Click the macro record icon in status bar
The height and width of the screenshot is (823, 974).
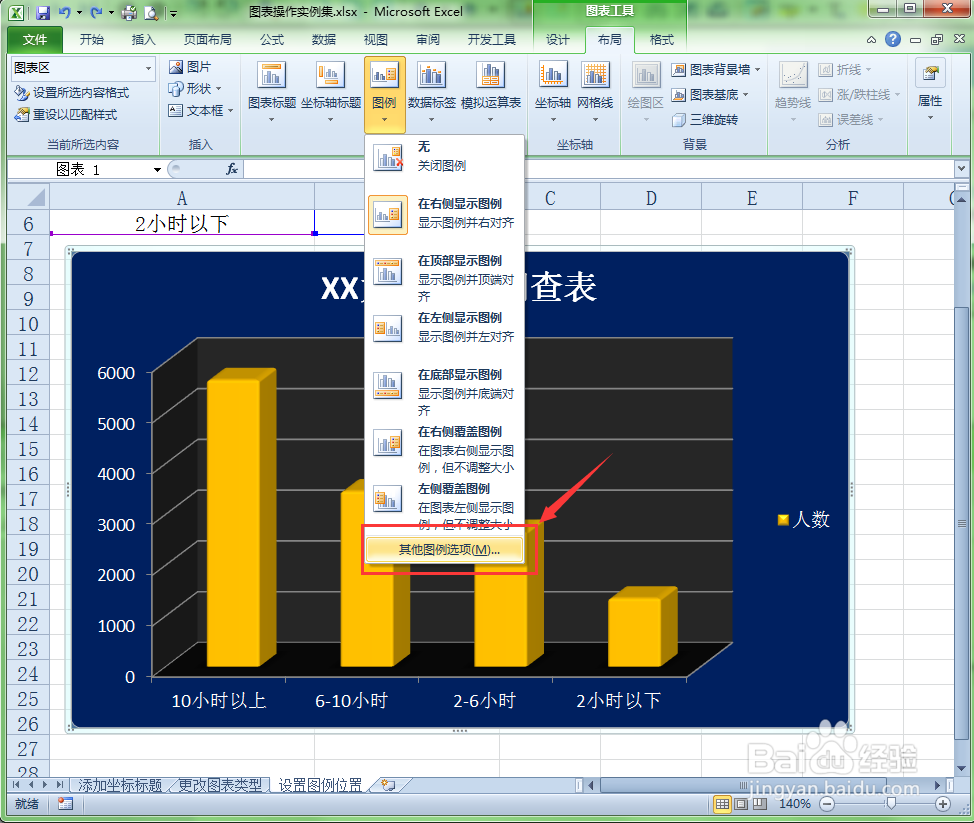[65, 804]
